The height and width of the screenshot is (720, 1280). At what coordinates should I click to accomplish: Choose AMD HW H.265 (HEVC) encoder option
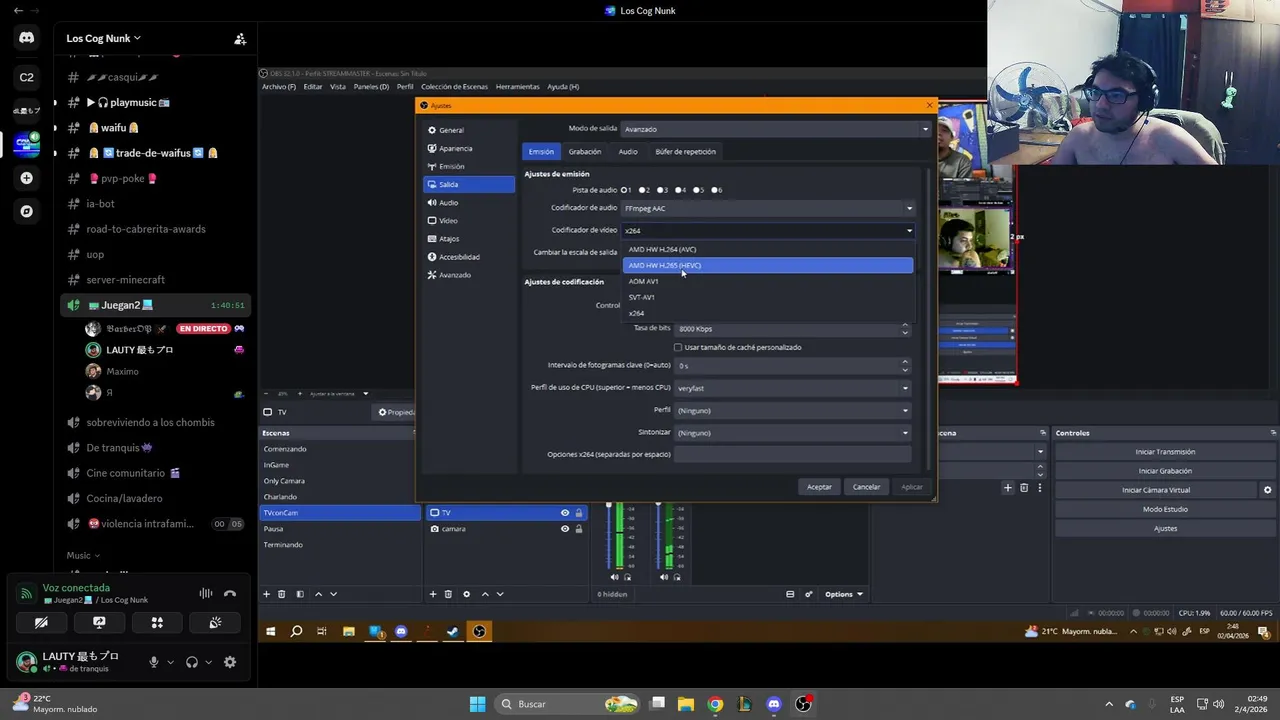click(768, 265)
